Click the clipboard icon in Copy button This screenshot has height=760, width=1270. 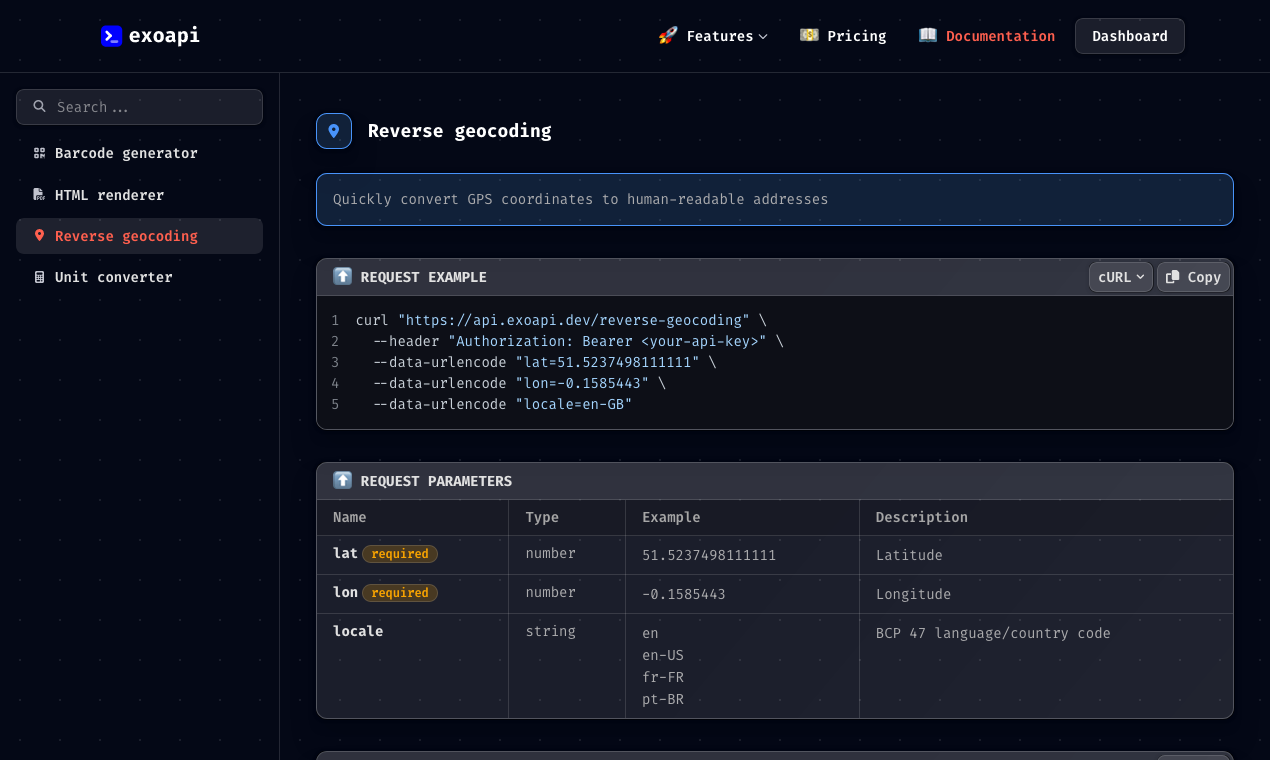pos(1173,277)
